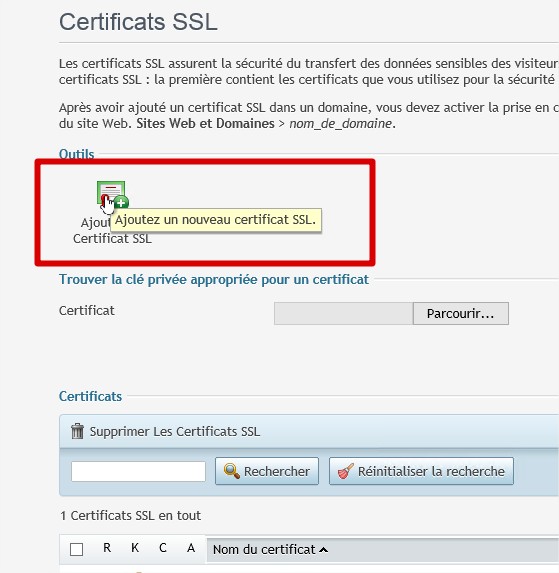The image size is (559, 573).
Task: Click the Certificats section heading
Action: pos(90,396)
